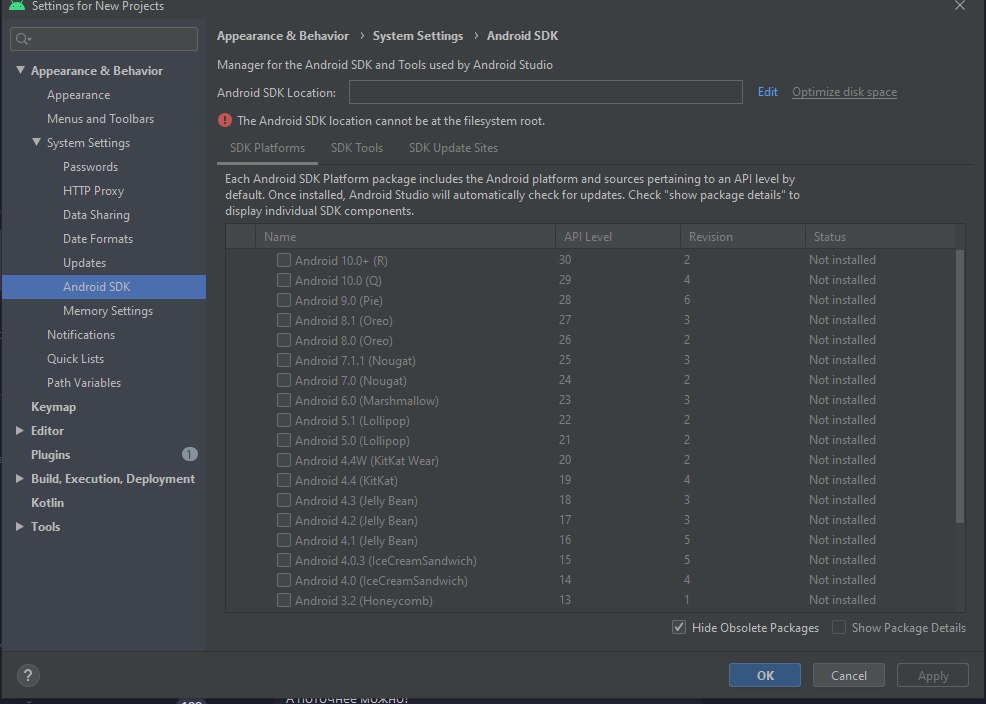Select the Android 4.3 (Jelly Bean) row name
This screenshot has height=704, width=986.
point(356,500)
